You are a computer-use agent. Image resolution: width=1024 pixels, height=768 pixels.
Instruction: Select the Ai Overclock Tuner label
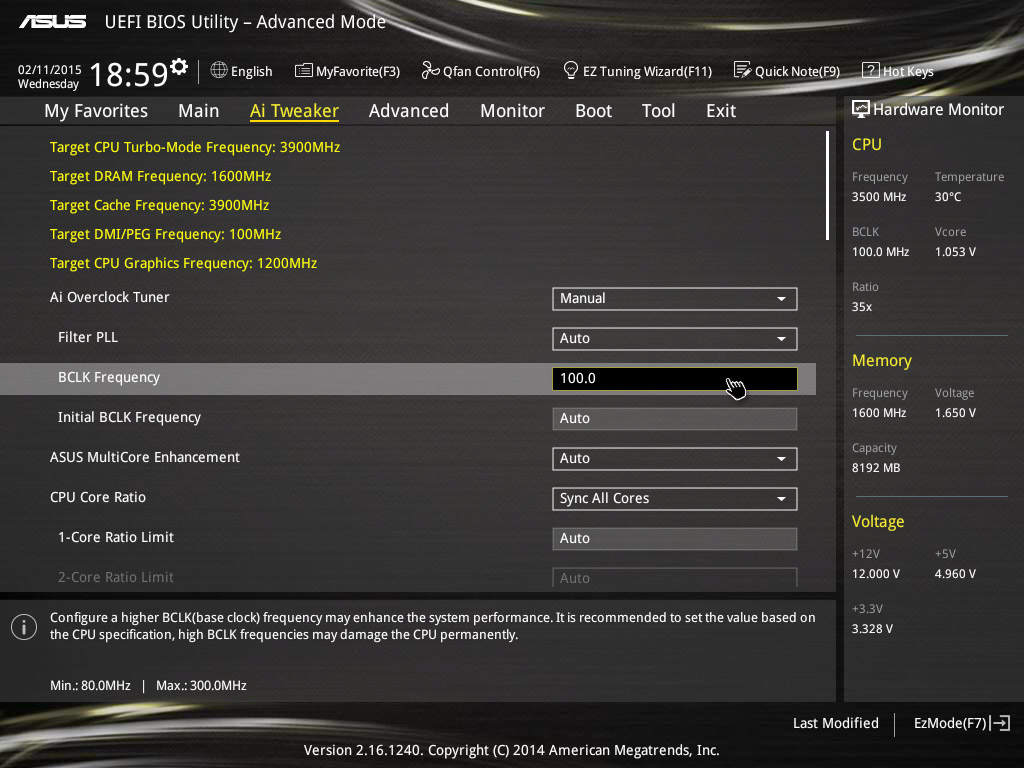tap(110, 297)
